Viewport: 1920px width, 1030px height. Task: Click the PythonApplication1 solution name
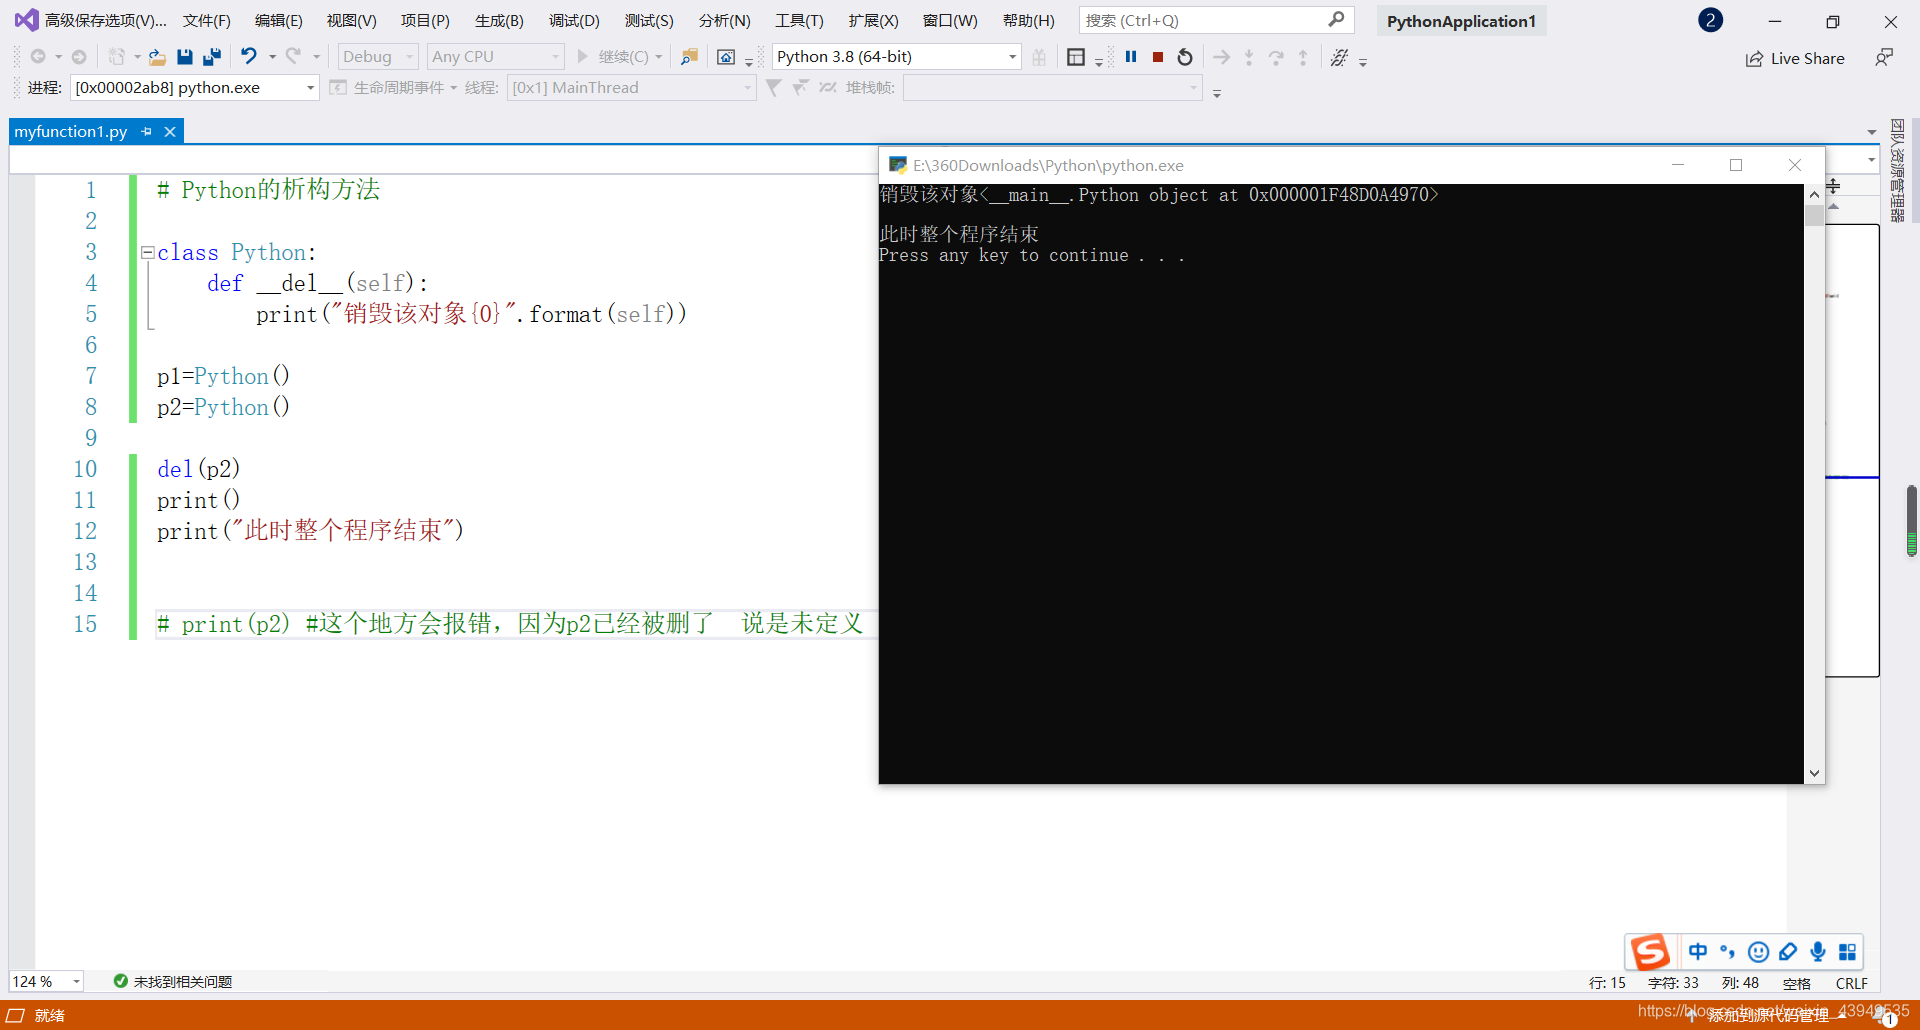(1461, 21)
